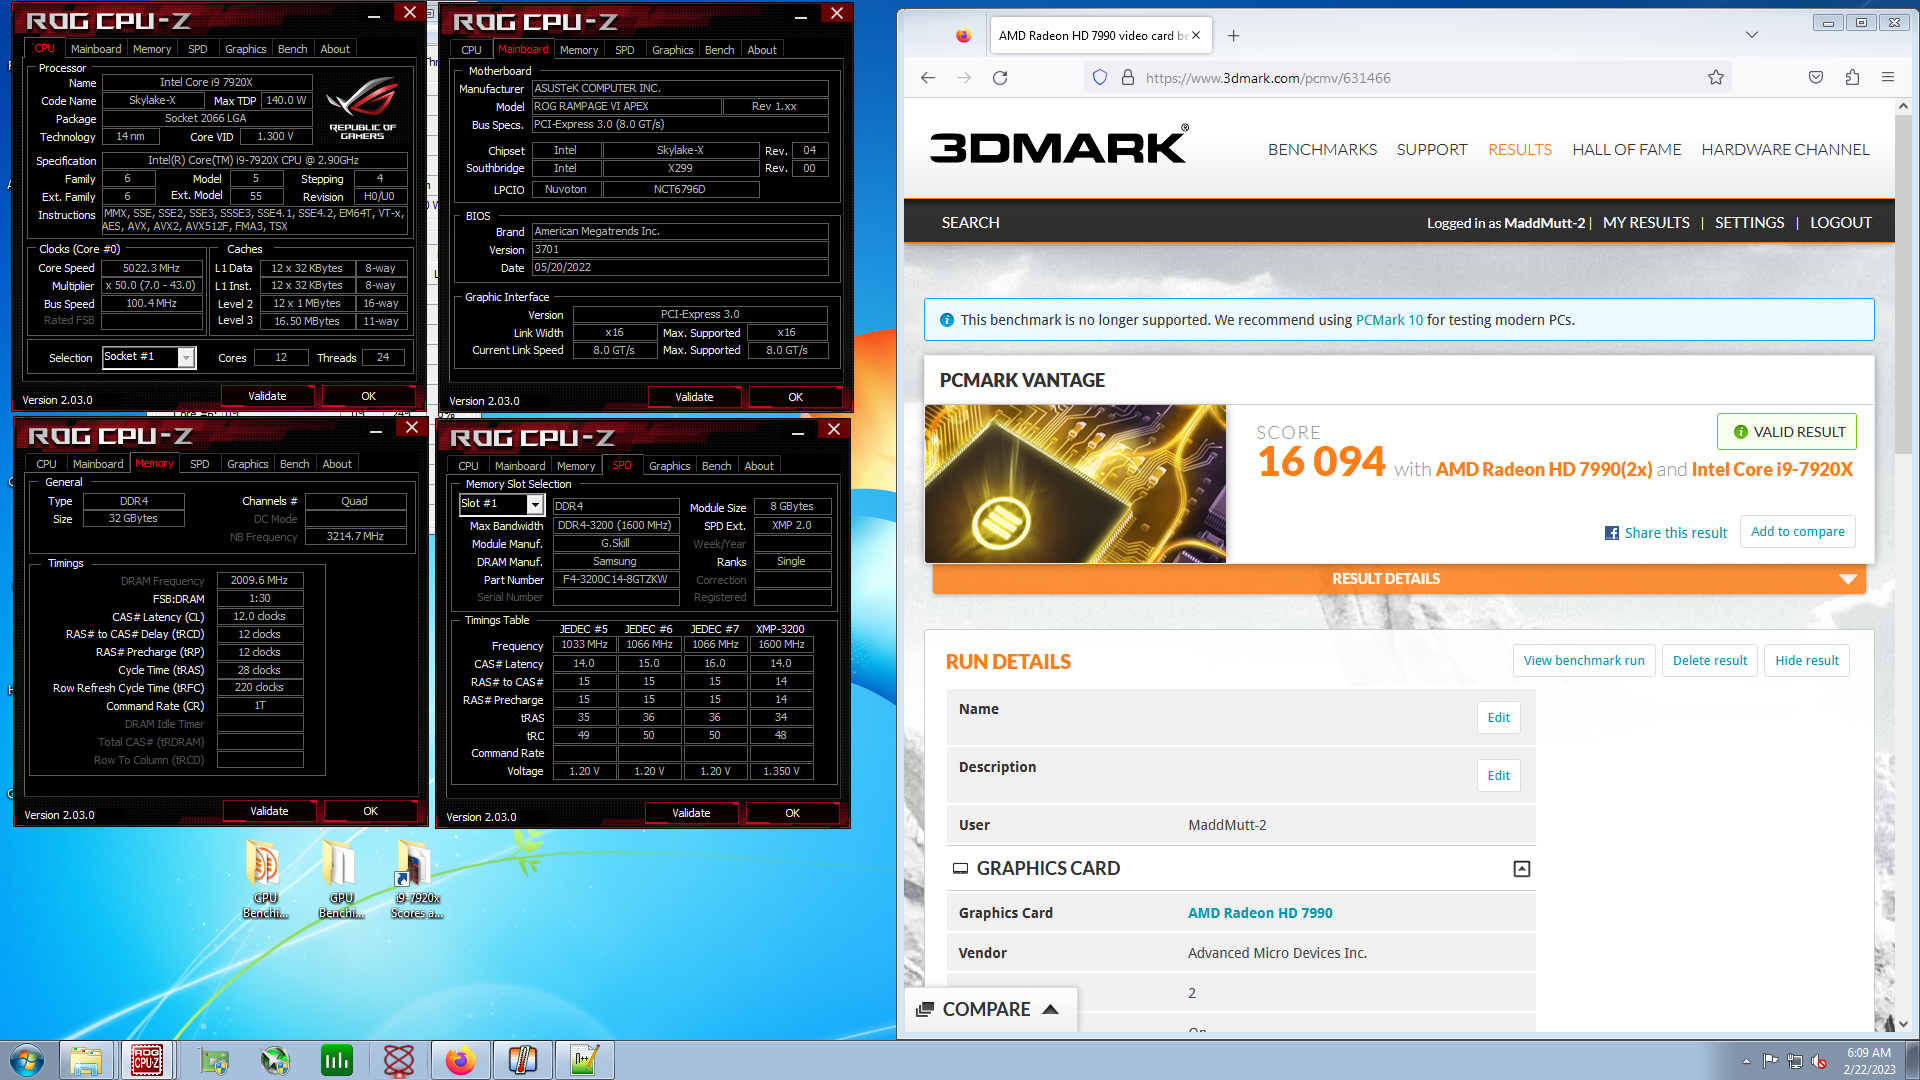
Task: Open the Slot #1 memory slot dropdown
Action: (535, 505)
